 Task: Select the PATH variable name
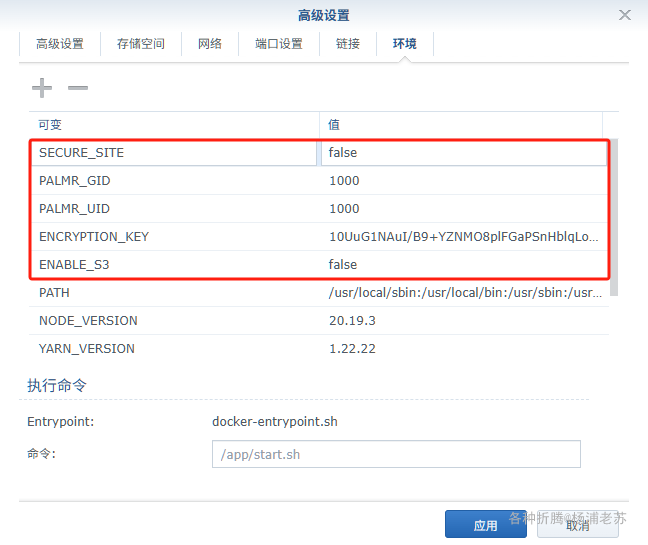click(54, 293)
